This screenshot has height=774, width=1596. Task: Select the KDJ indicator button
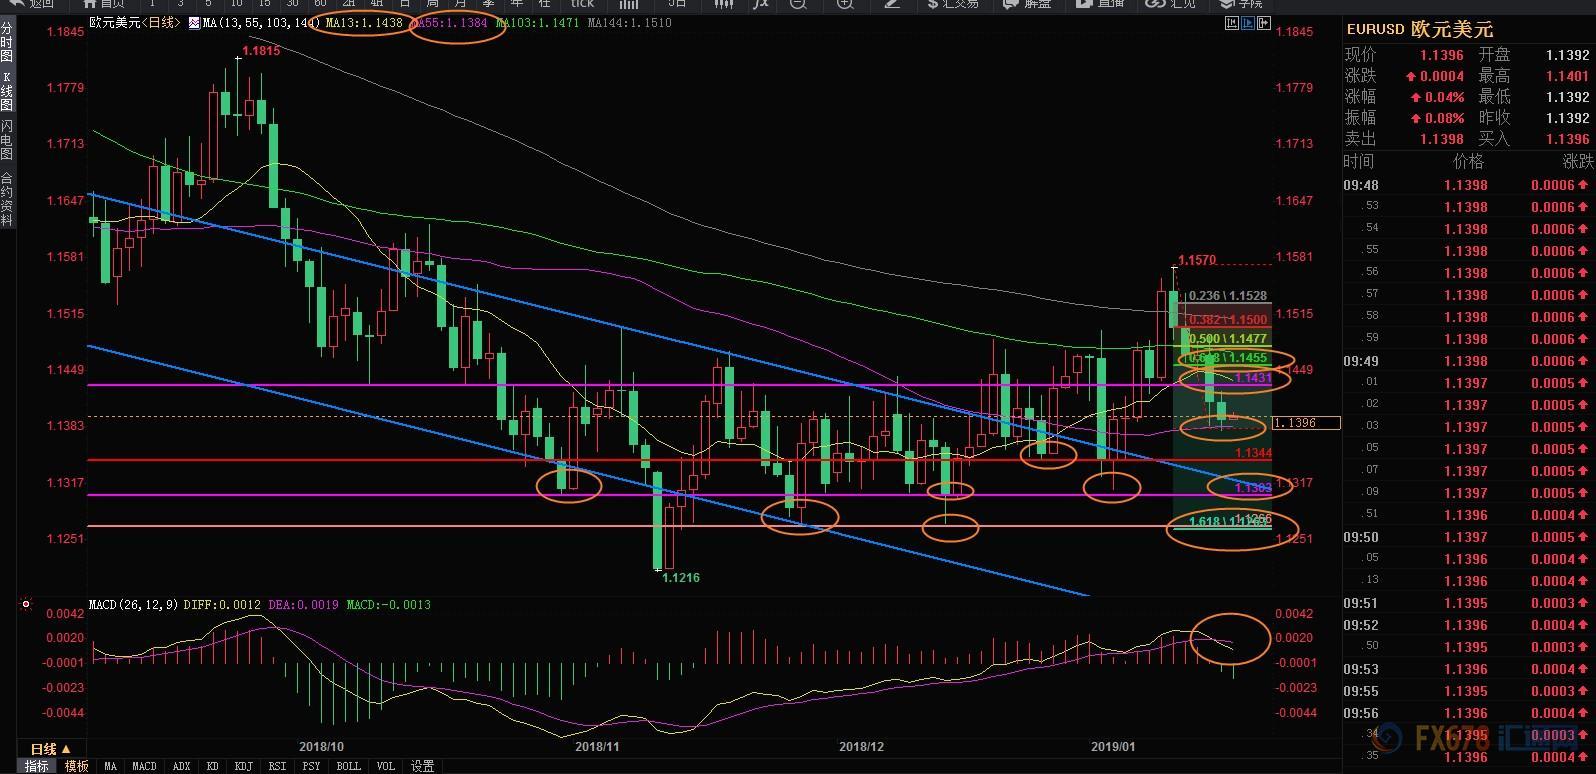243,766
